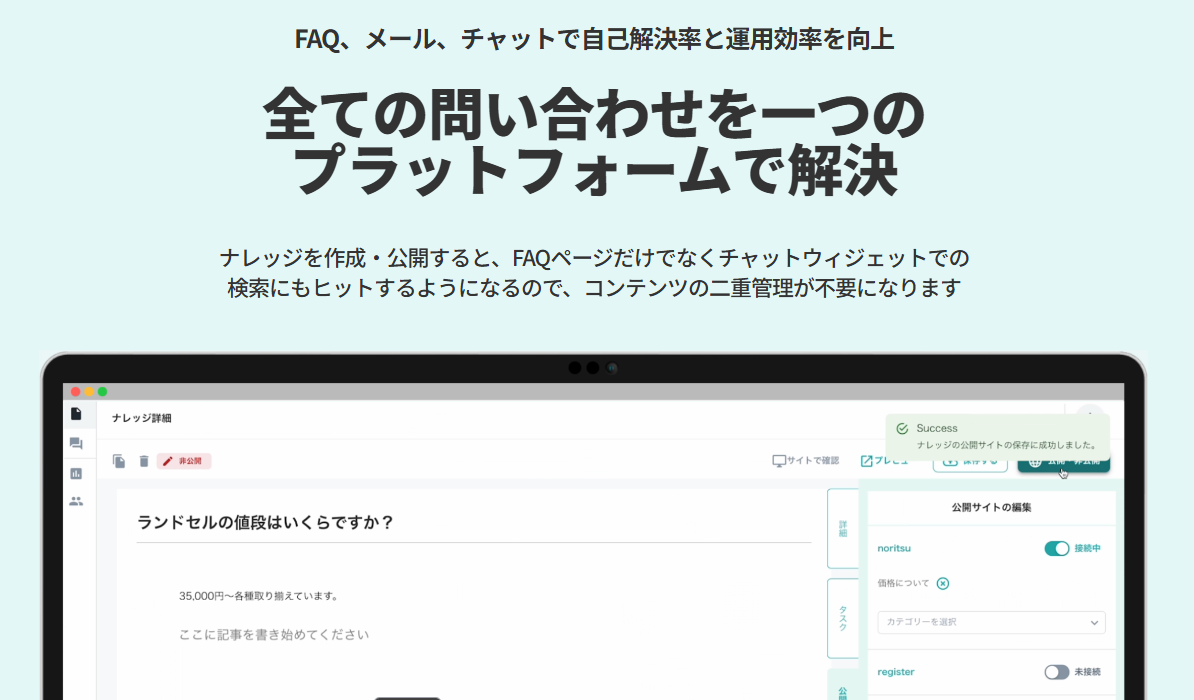The image size is (1194, 700).
Task: Click the 未接続 status label
Action: (x=1087, y=672)
